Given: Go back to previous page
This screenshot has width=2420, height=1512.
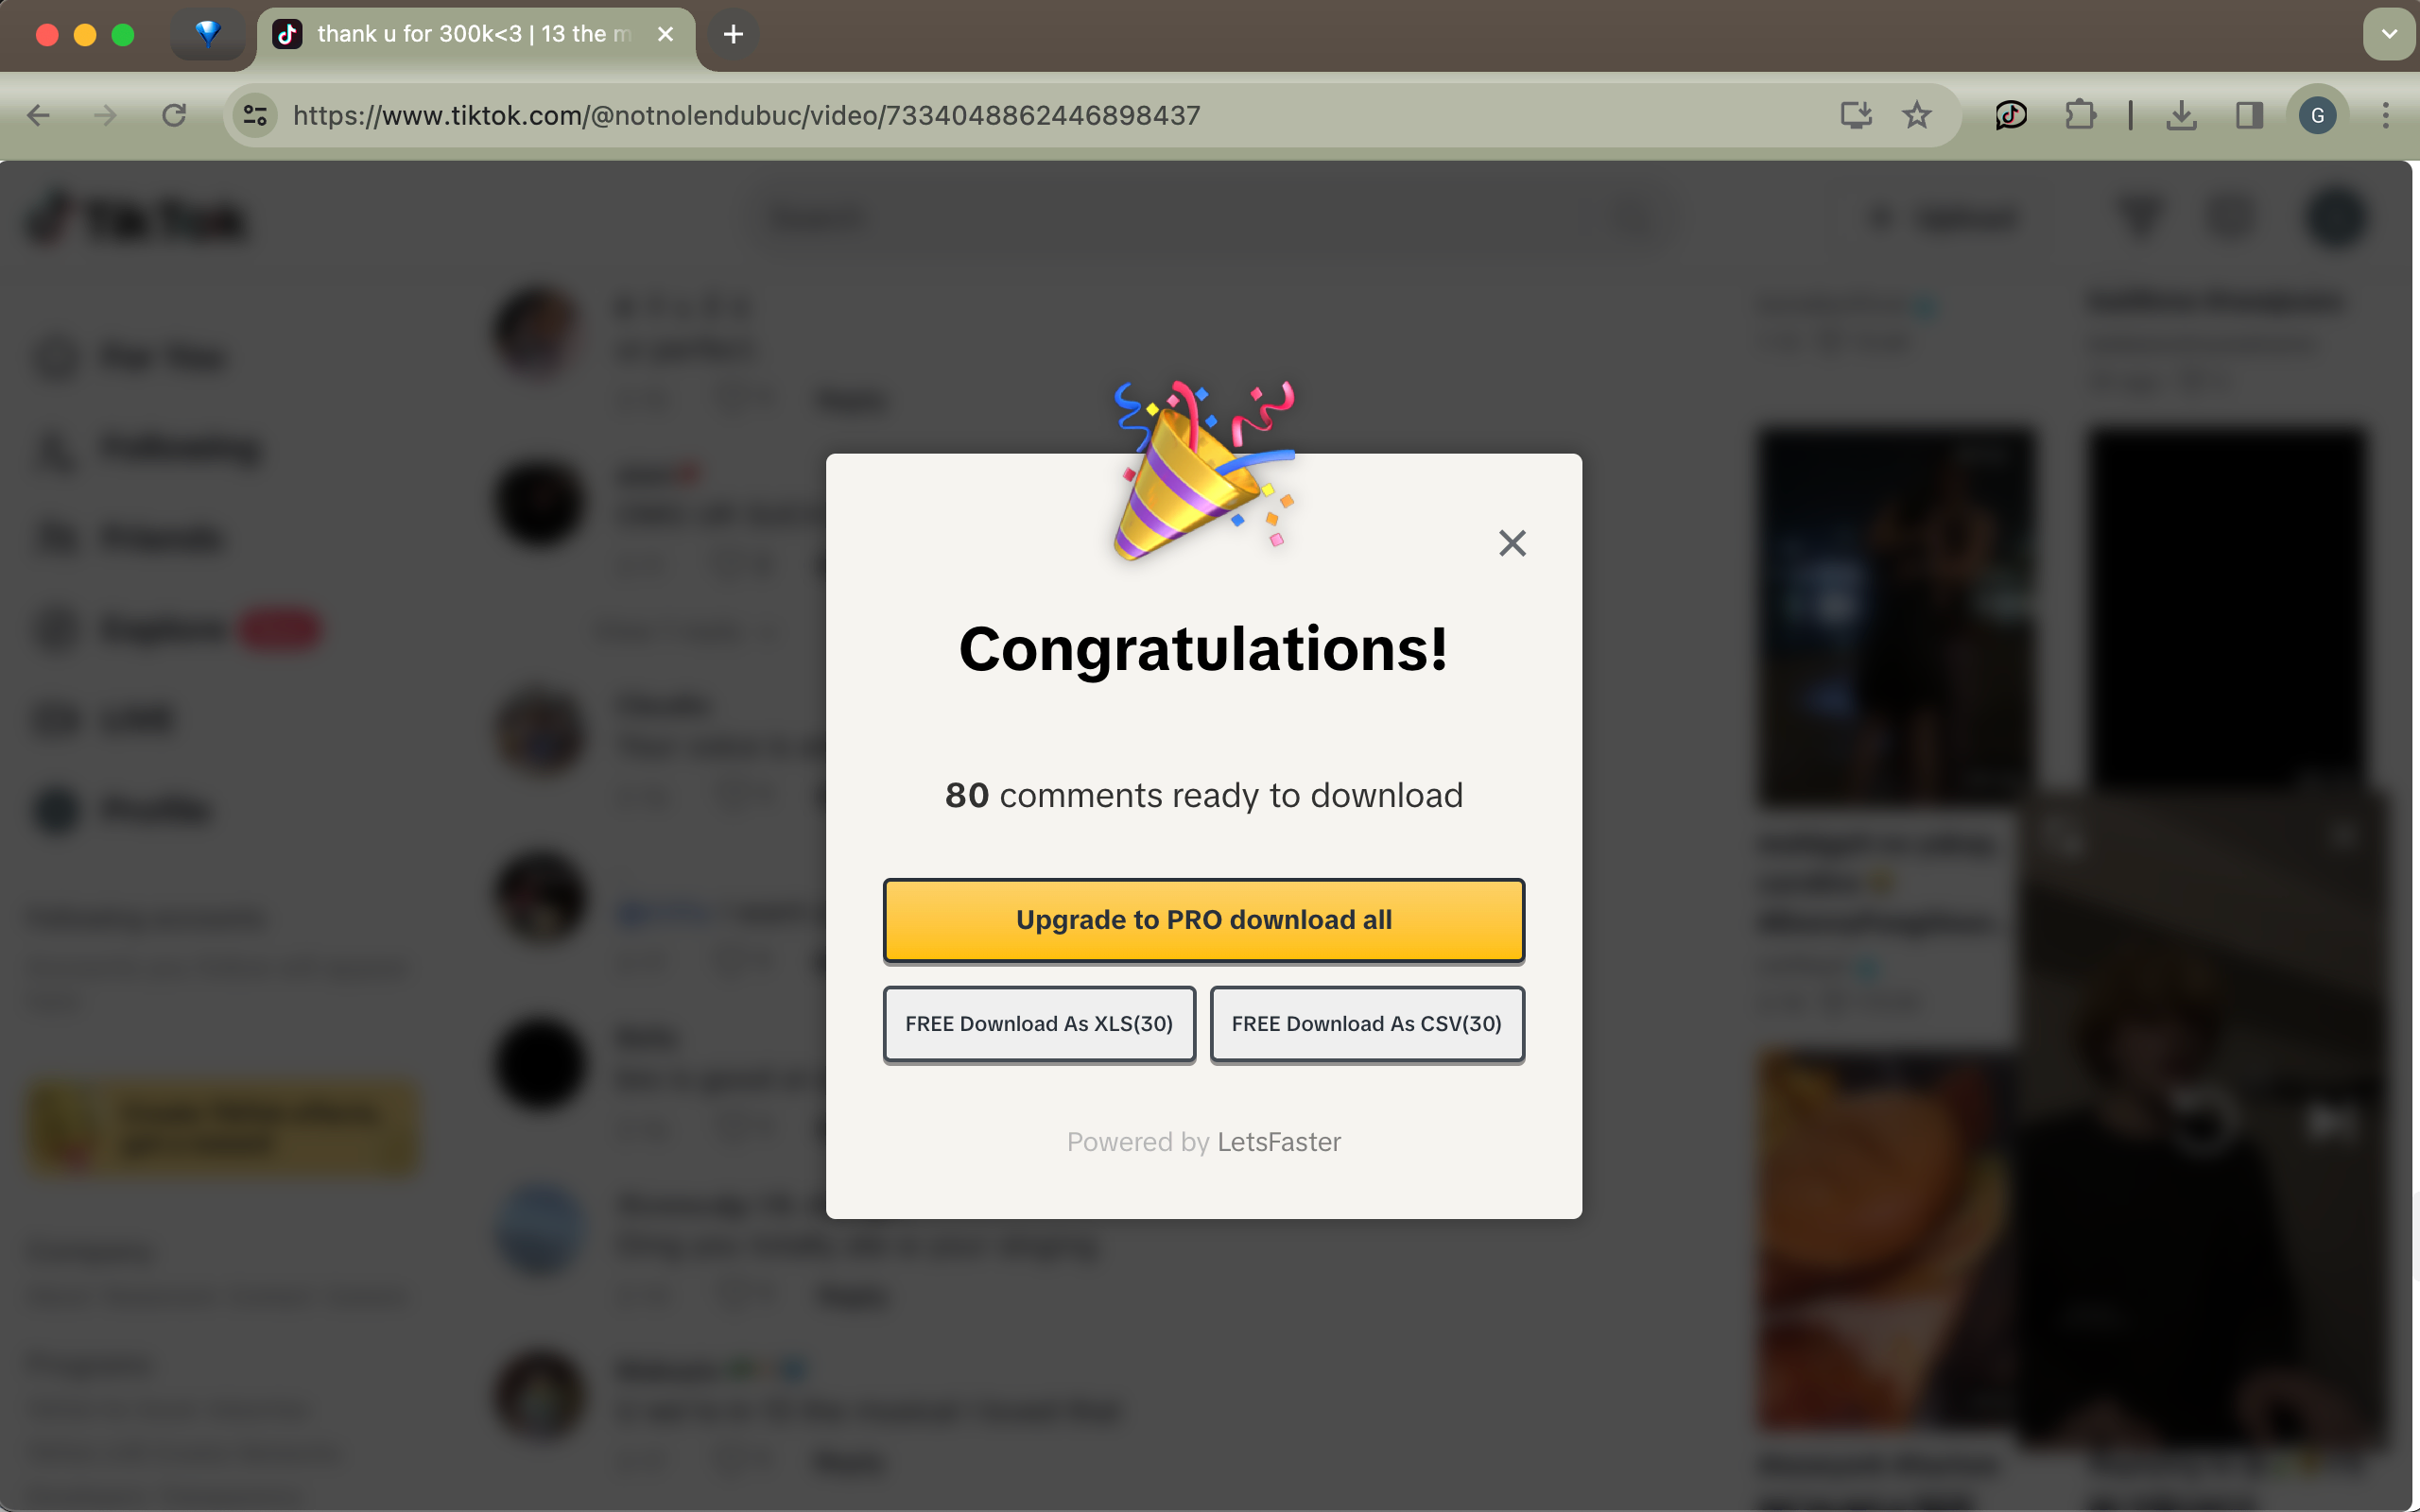Looking at the screenshot, I should pyautogui.click(x=38, y=116).
